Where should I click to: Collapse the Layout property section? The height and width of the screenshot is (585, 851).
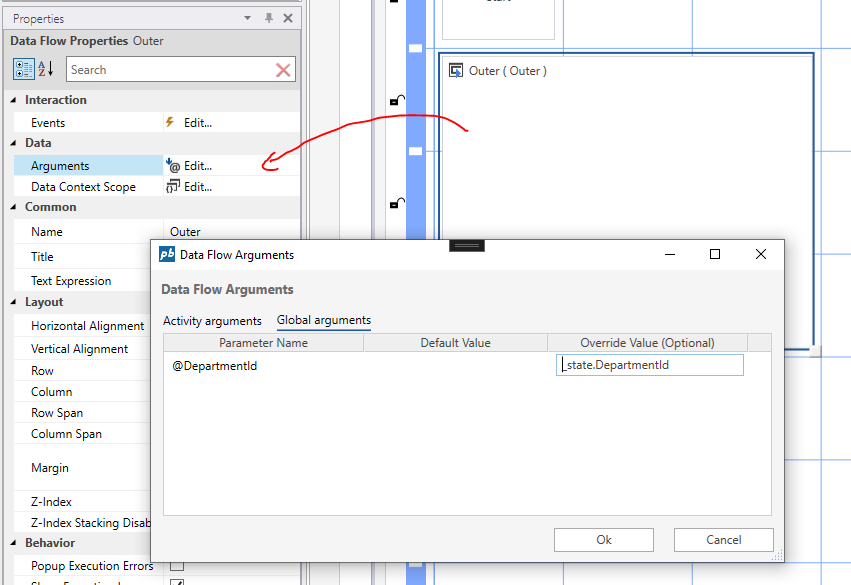[13, 302]
